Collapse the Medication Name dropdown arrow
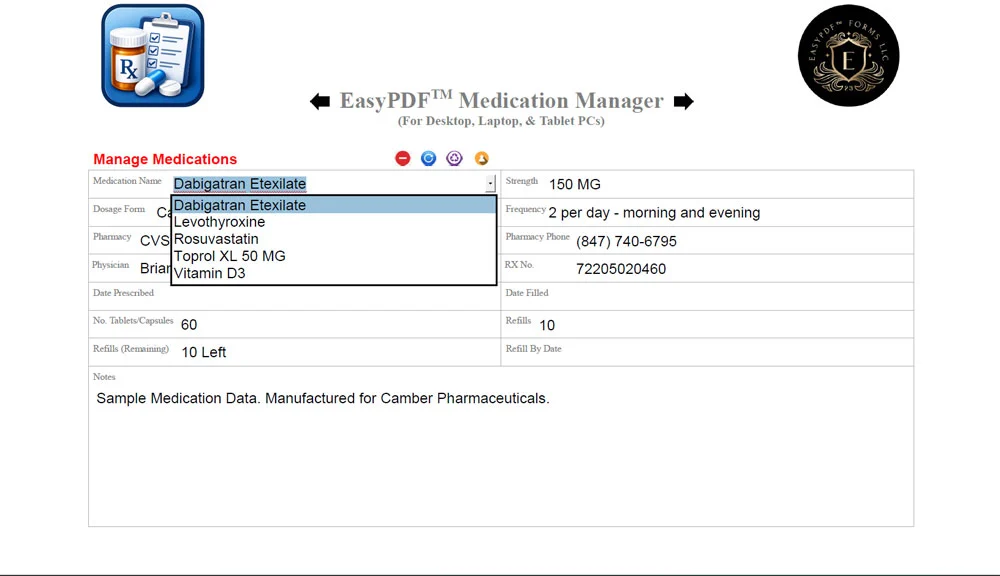This screenshot has width=1000, height=576. [490, 184]
